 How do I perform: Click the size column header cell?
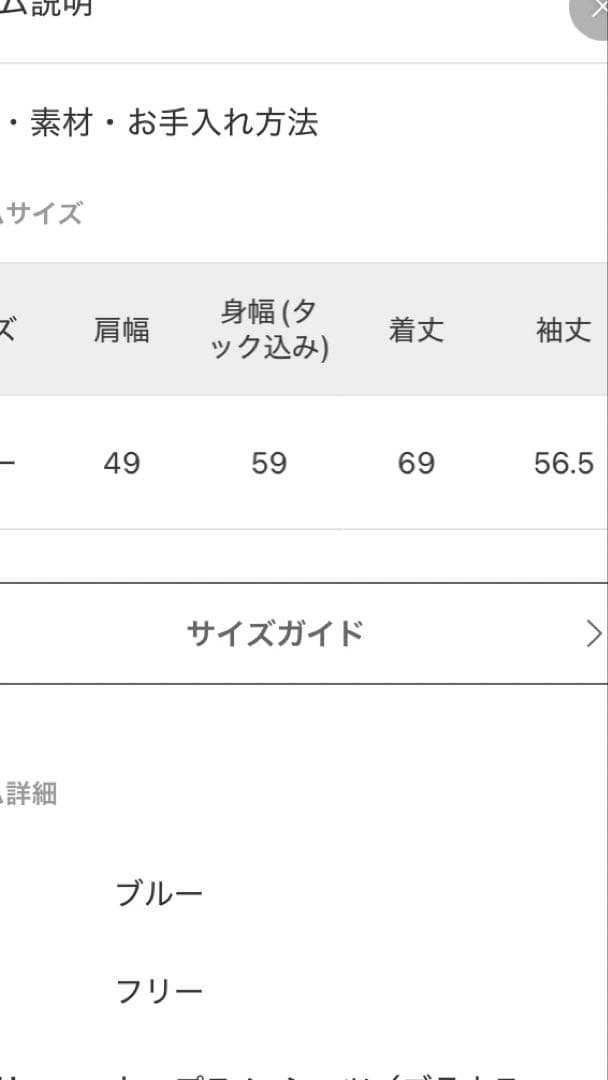click(8, 330)
